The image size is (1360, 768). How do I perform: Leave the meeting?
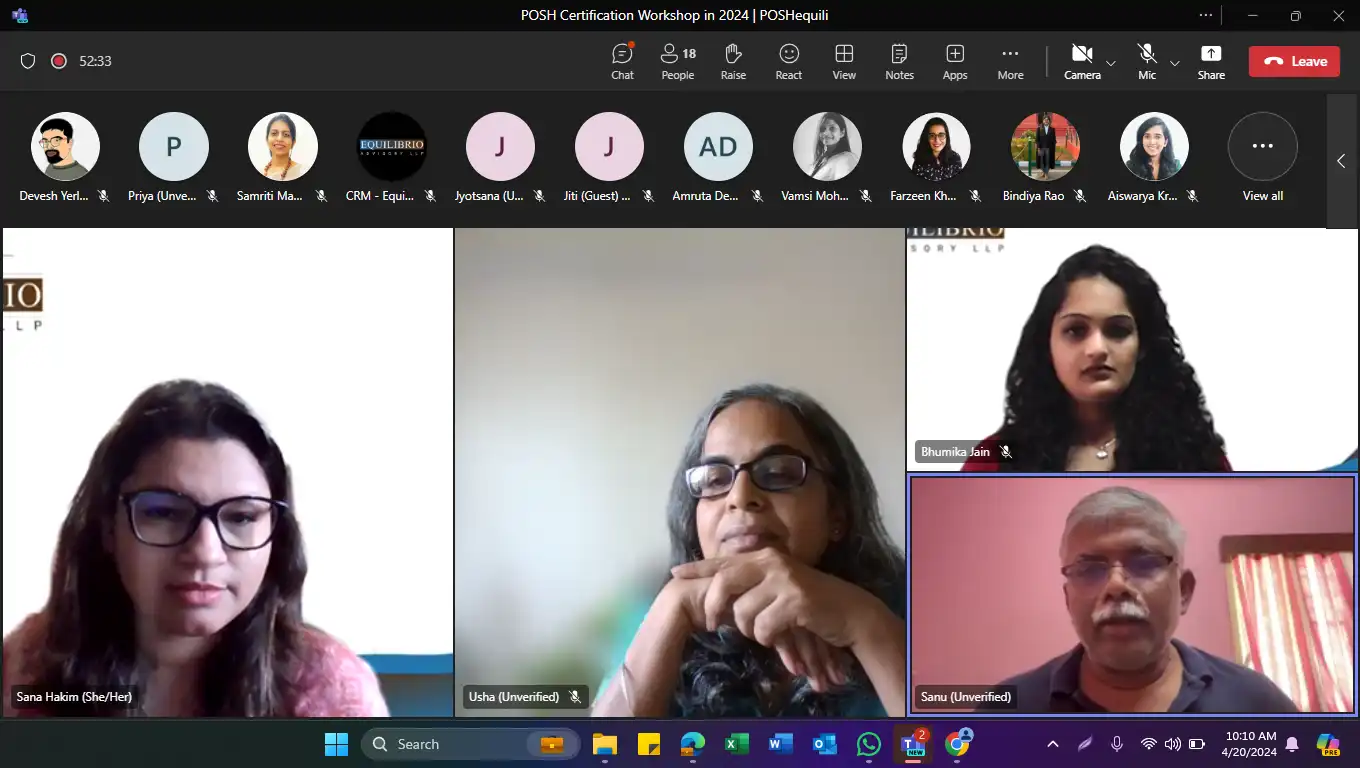click(1294, 61)
